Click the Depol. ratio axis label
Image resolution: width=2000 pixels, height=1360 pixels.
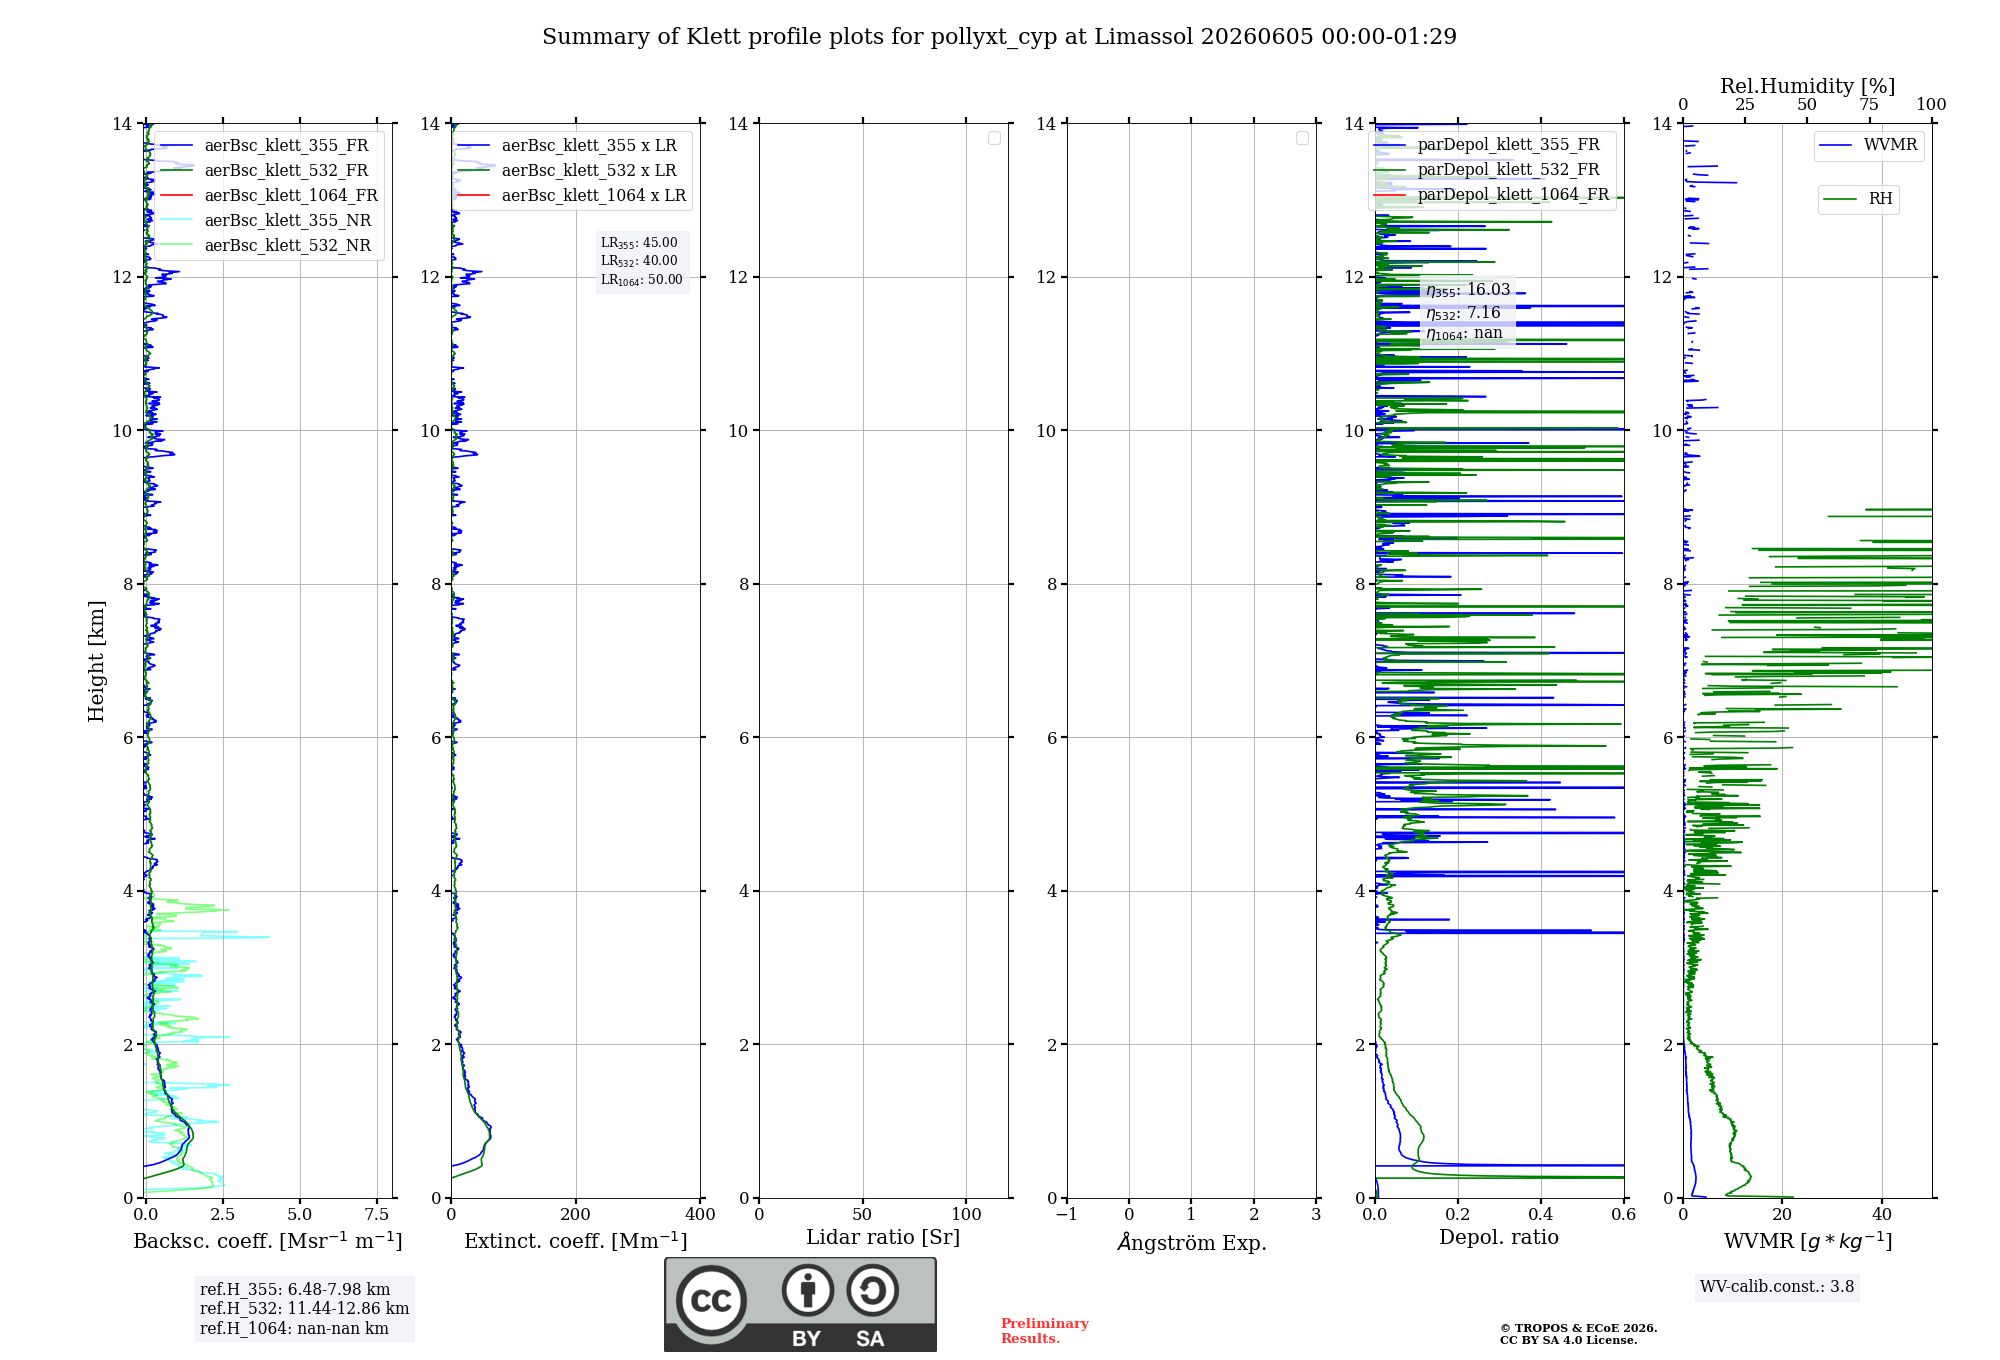1499,1238
